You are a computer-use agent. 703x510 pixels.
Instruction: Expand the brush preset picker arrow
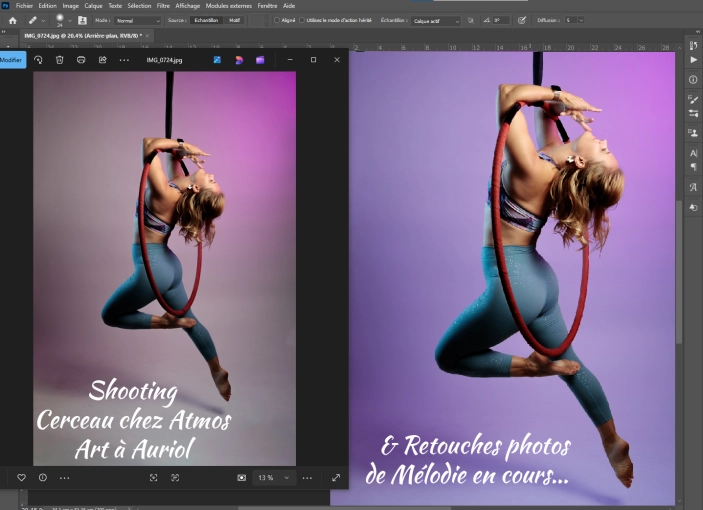coord(69,21)
